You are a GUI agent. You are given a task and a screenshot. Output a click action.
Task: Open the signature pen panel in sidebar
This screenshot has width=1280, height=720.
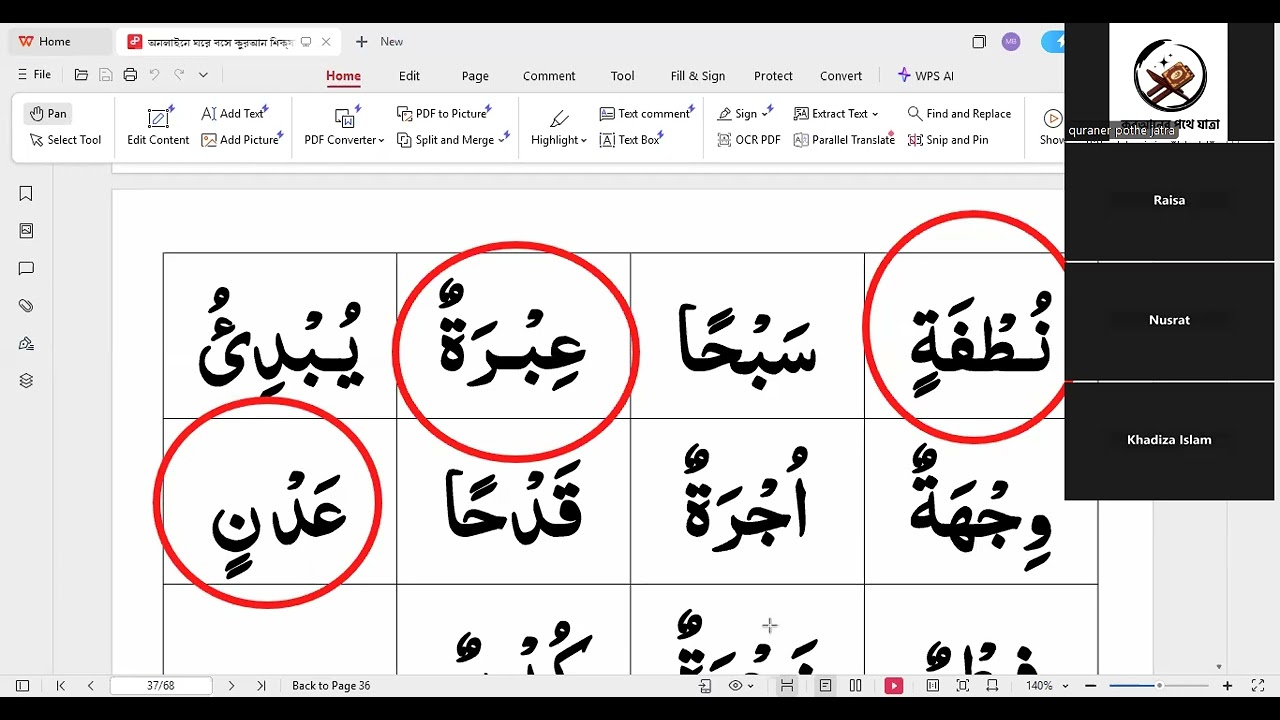(26, 343)
